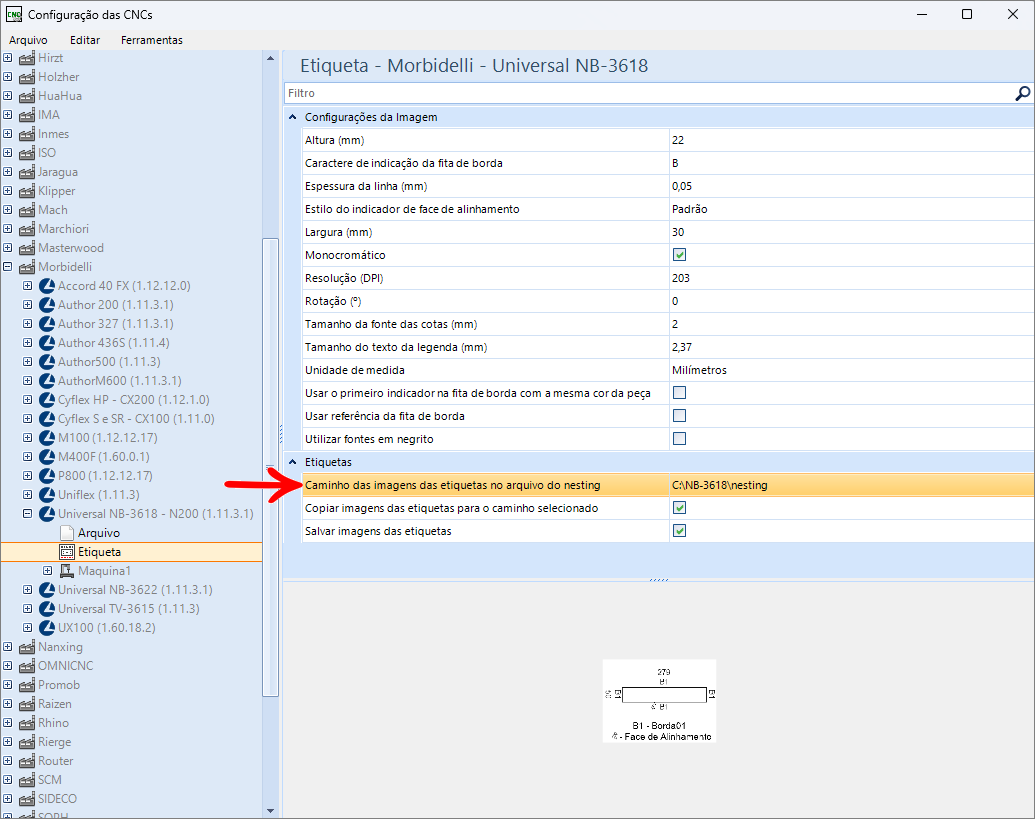Click the M100 machine icon
1035x819 pixels.
pyautogui.click(x=47, y=438)
